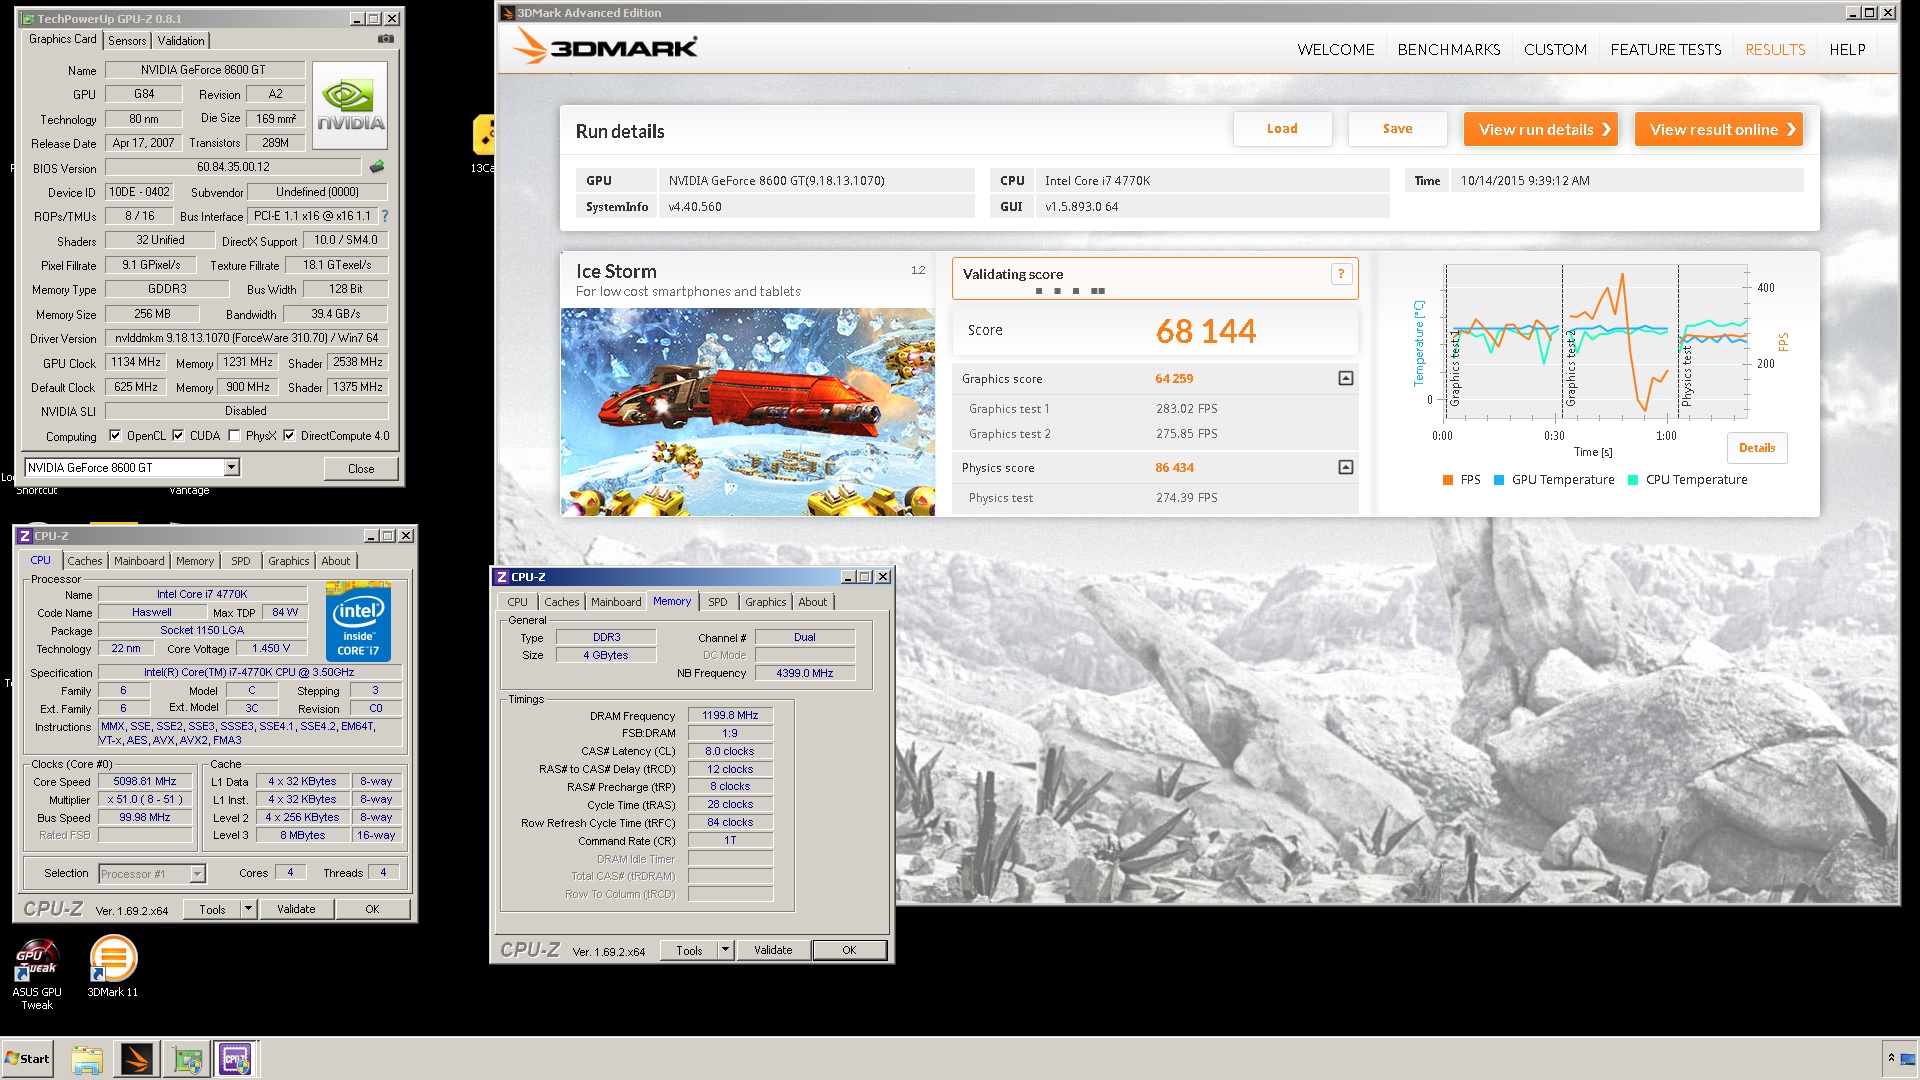
Task: Click the partly hidden yellow desktop icon
Action: click(484, 135)
